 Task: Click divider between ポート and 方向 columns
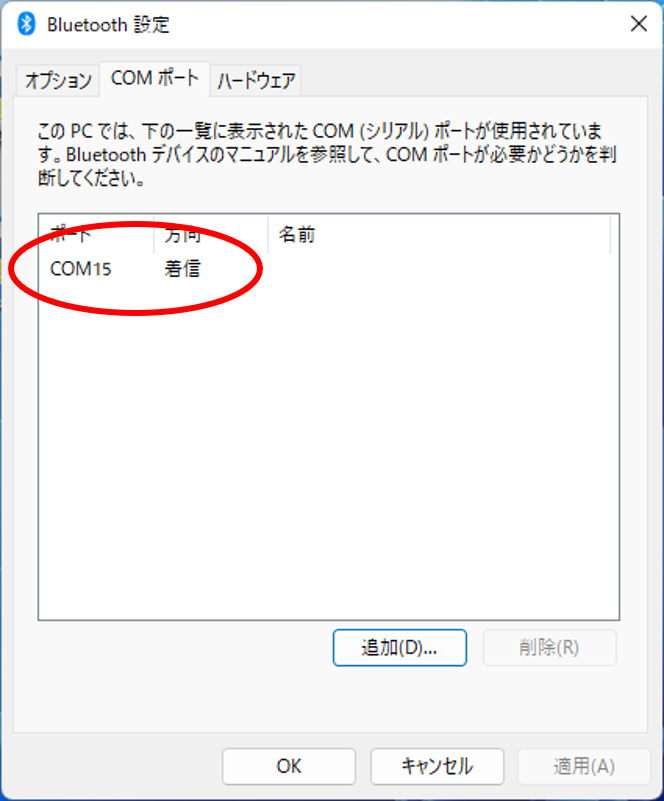pyautogui.click(x=154, y=235)
